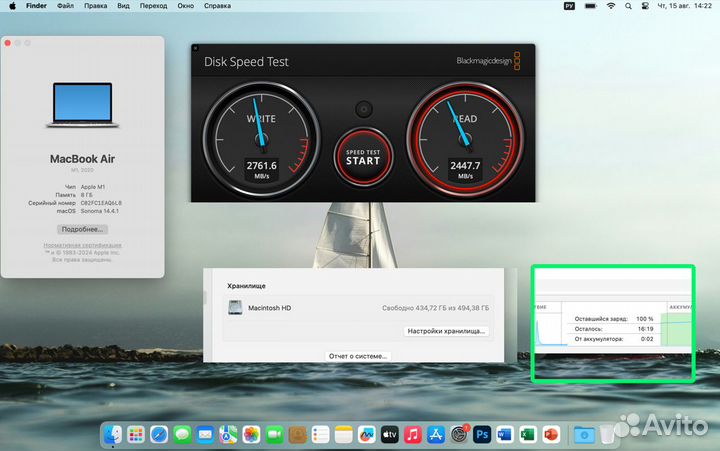Open the Finder menu

point(36,6)
